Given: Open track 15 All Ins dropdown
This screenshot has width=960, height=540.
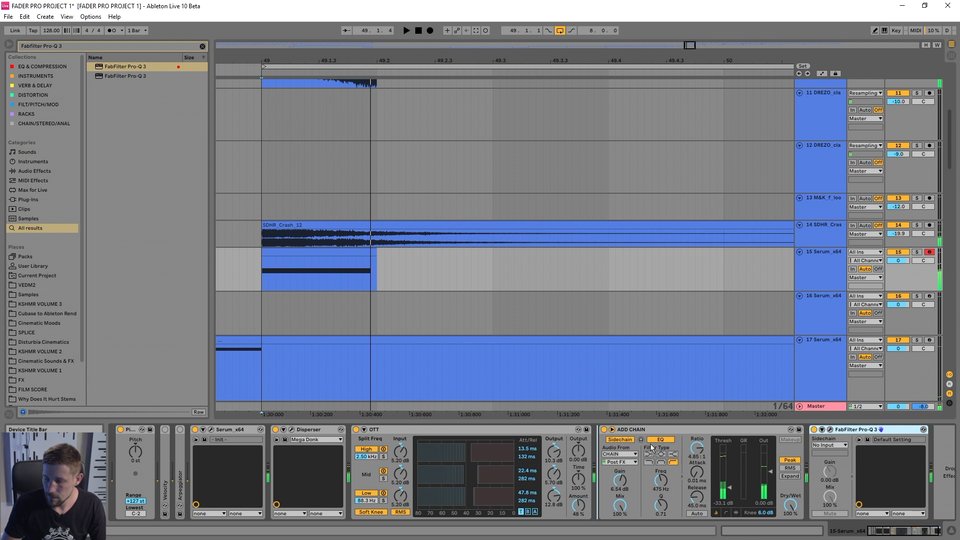Looking at the screenshot, I should (865, 252).
